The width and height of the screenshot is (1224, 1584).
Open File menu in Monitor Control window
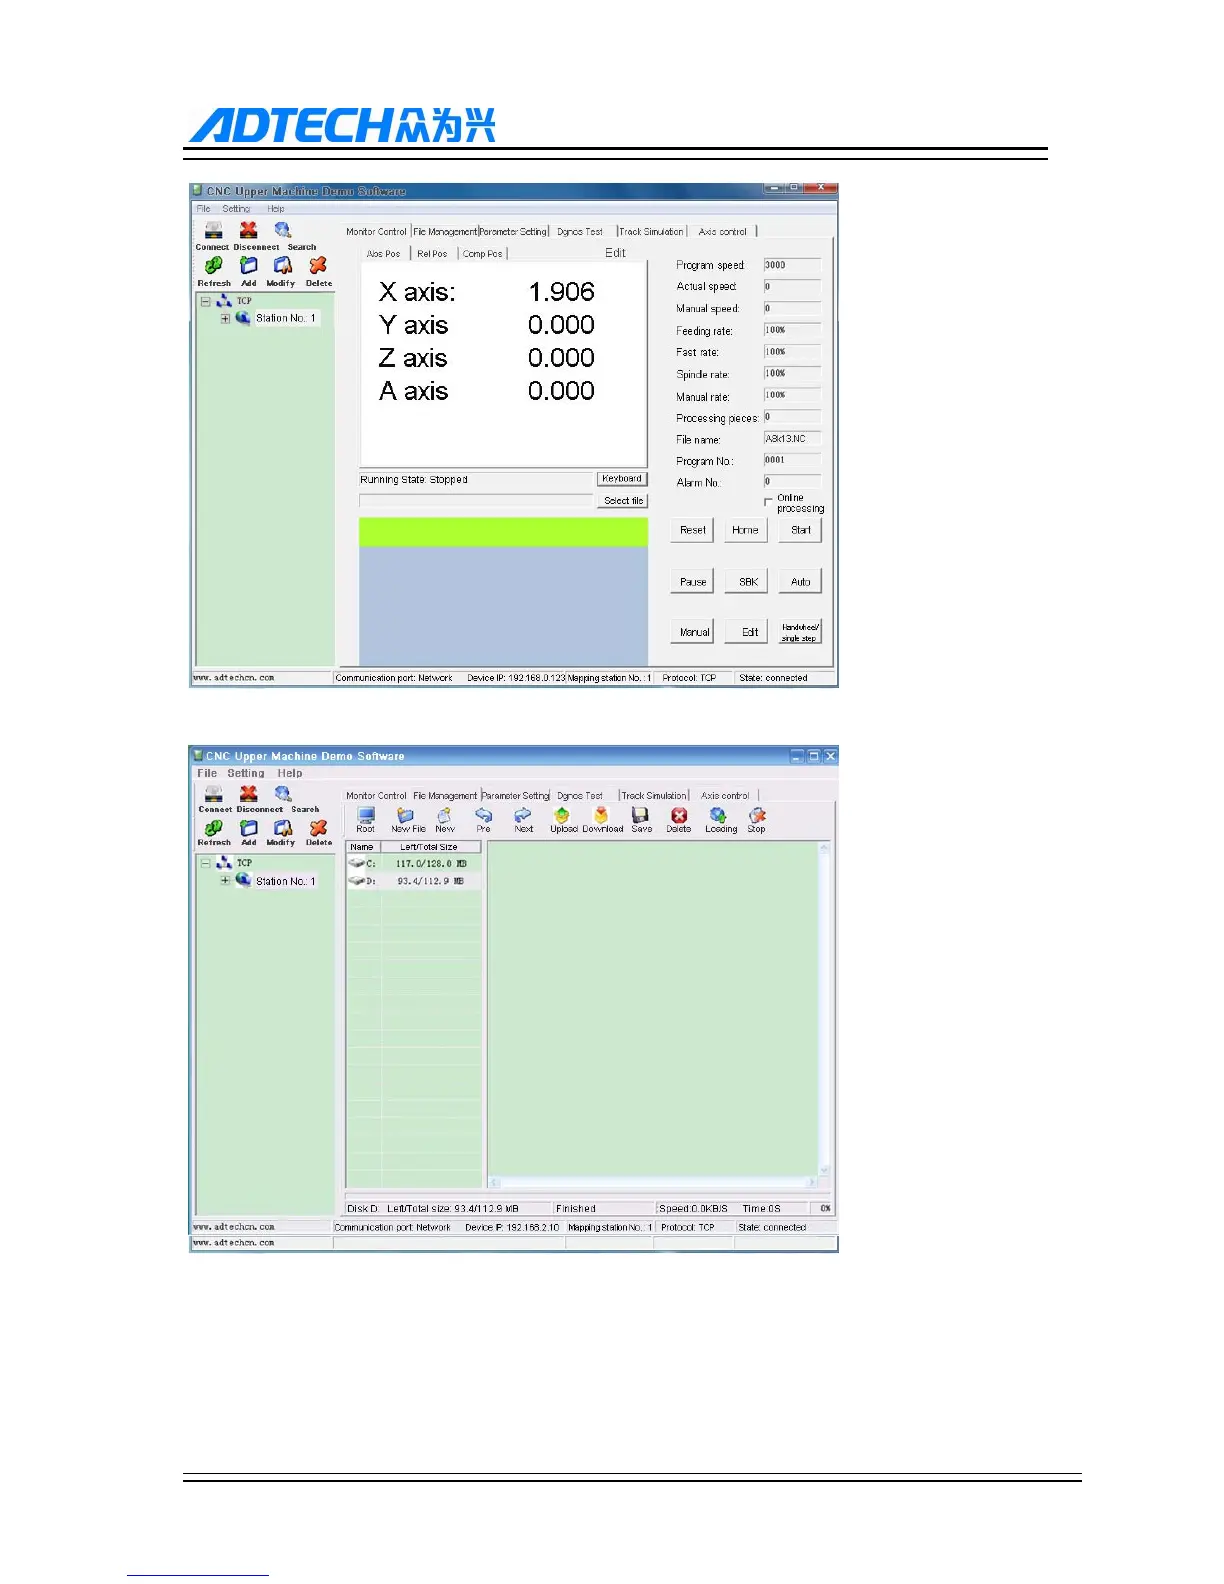pyautogui.click(x=203, y=209)
